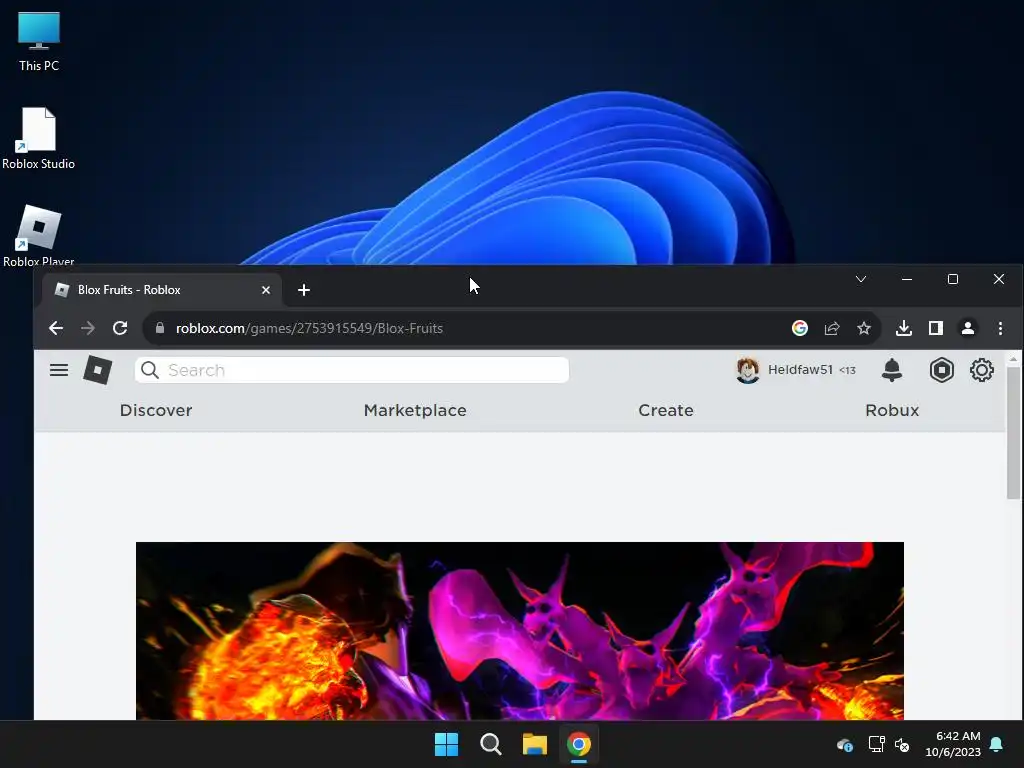Viewport: 1024px width, 768px height.
Task: Click into the Roblox Search field
Action: click(x=352, y=370)
